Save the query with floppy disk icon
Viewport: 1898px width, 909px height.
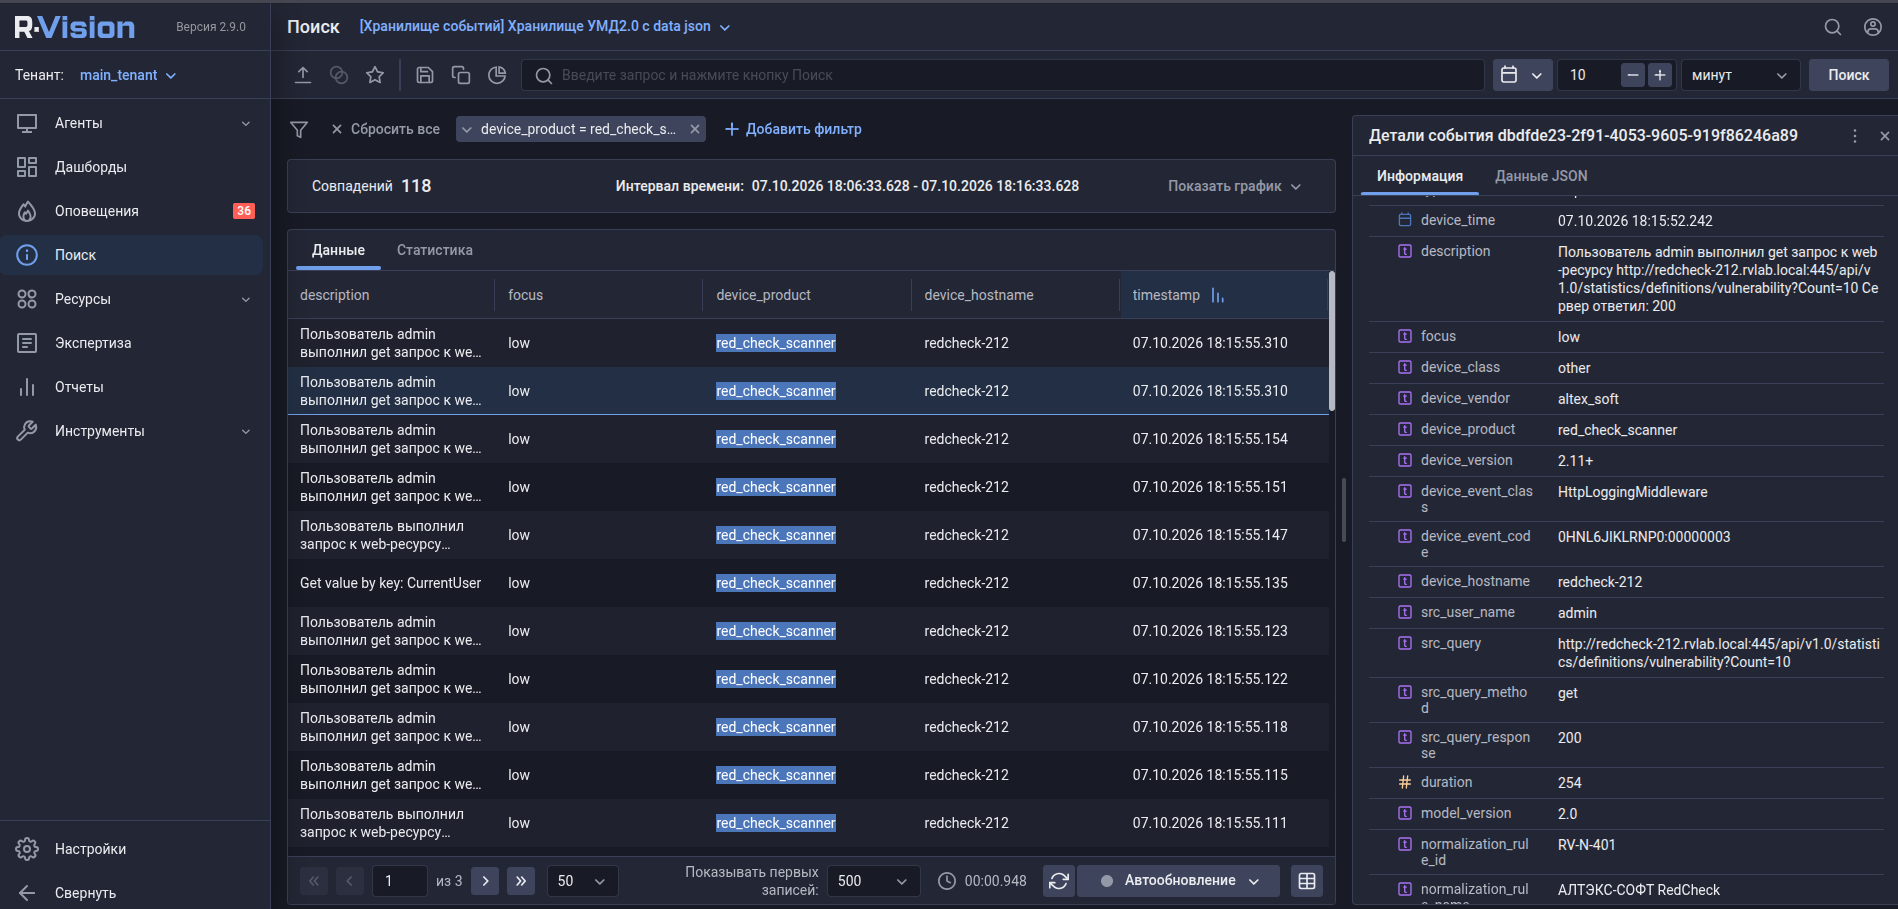tap(425, 75)
